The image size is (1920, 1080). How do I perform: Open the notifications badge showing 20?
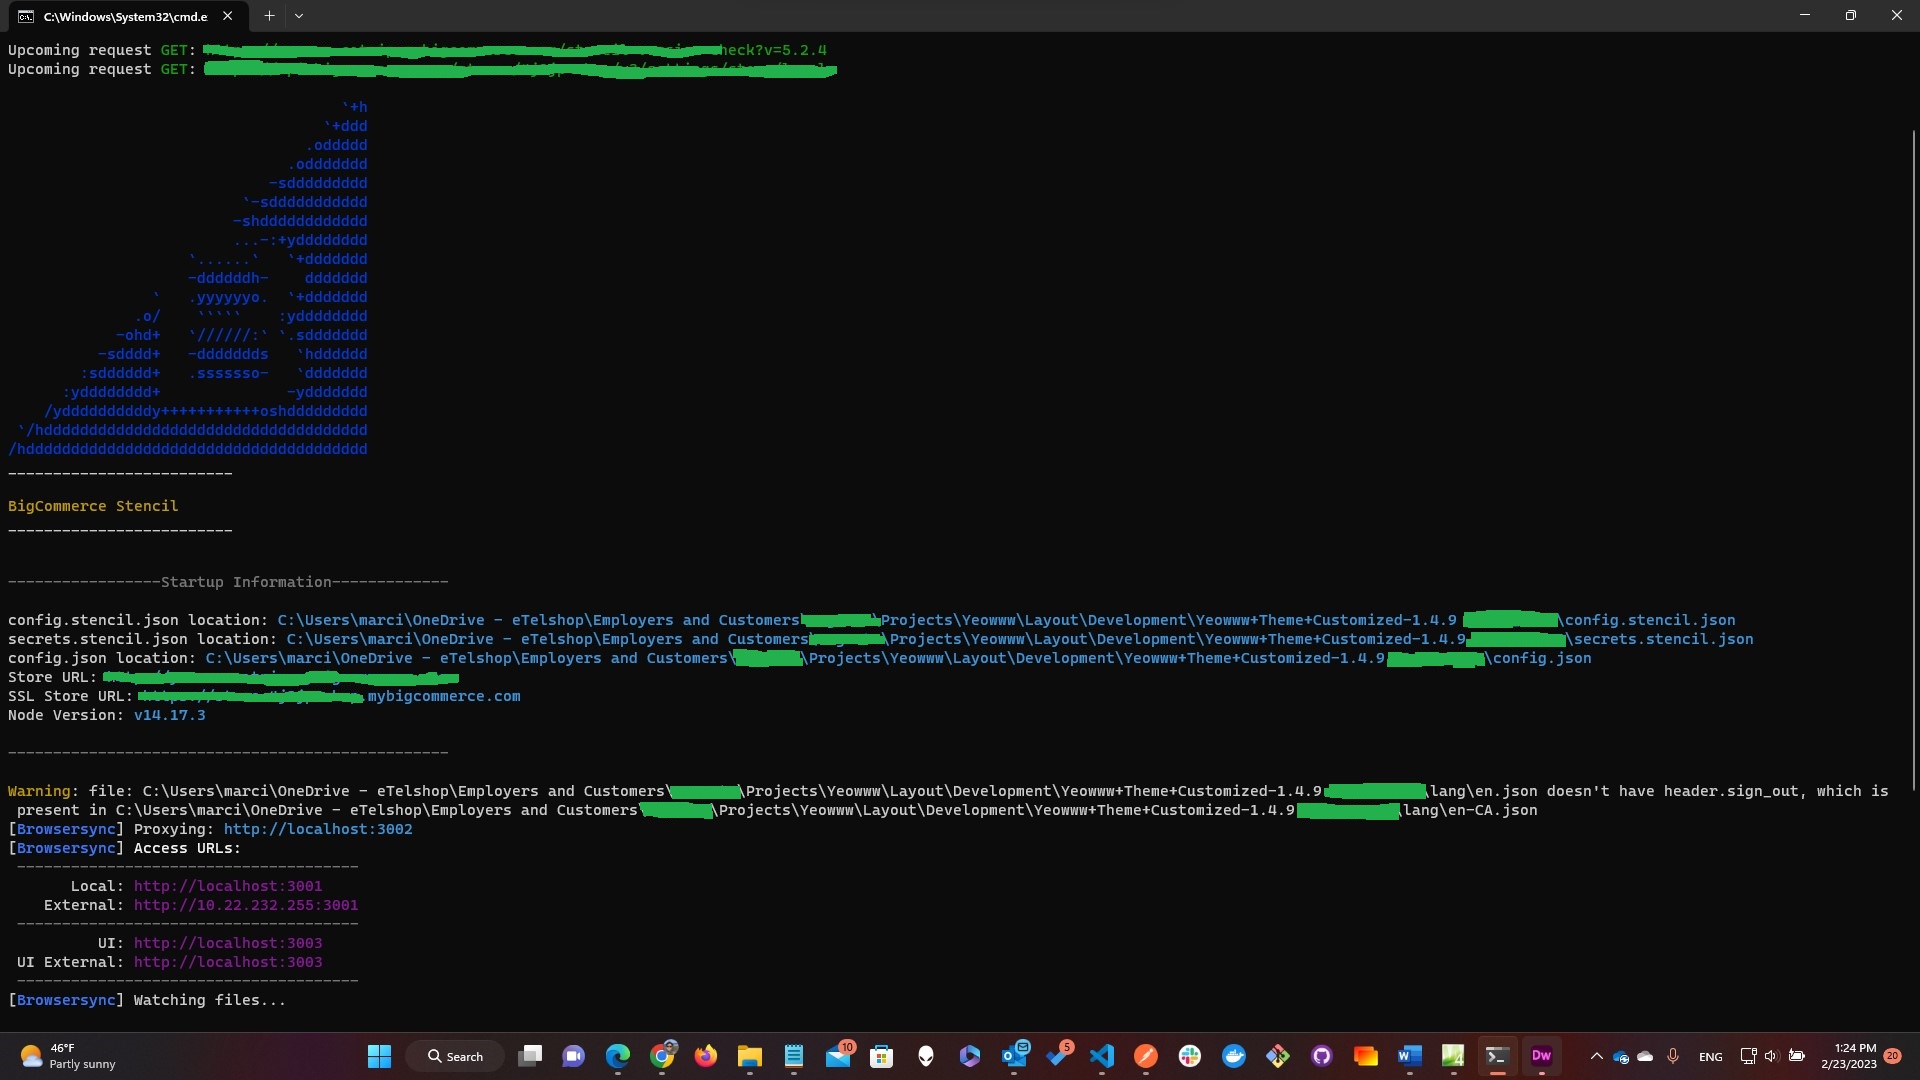(x=1892, y=1056)
